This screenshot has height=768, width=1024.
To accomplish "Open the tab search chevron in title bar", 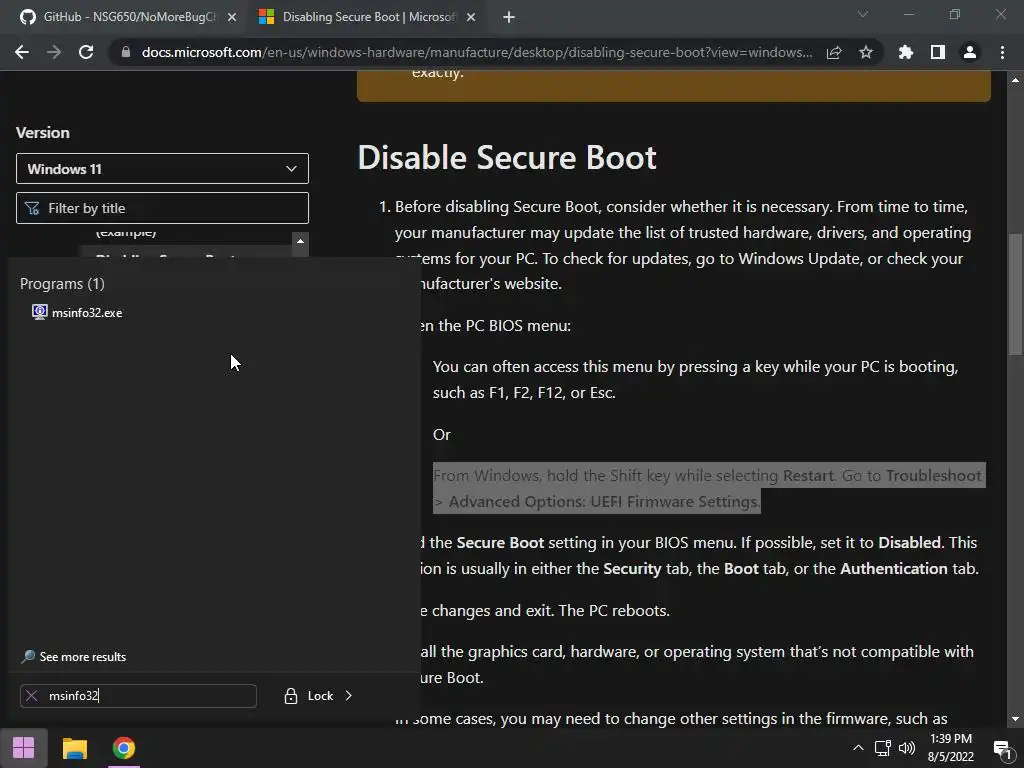I will pyautogui.click(x=863, y=14).
